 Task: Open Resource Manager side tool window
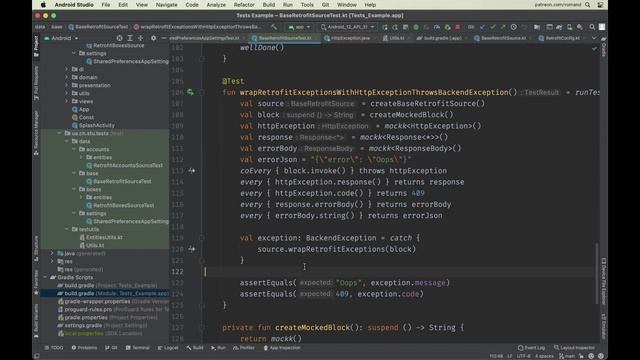36,133
